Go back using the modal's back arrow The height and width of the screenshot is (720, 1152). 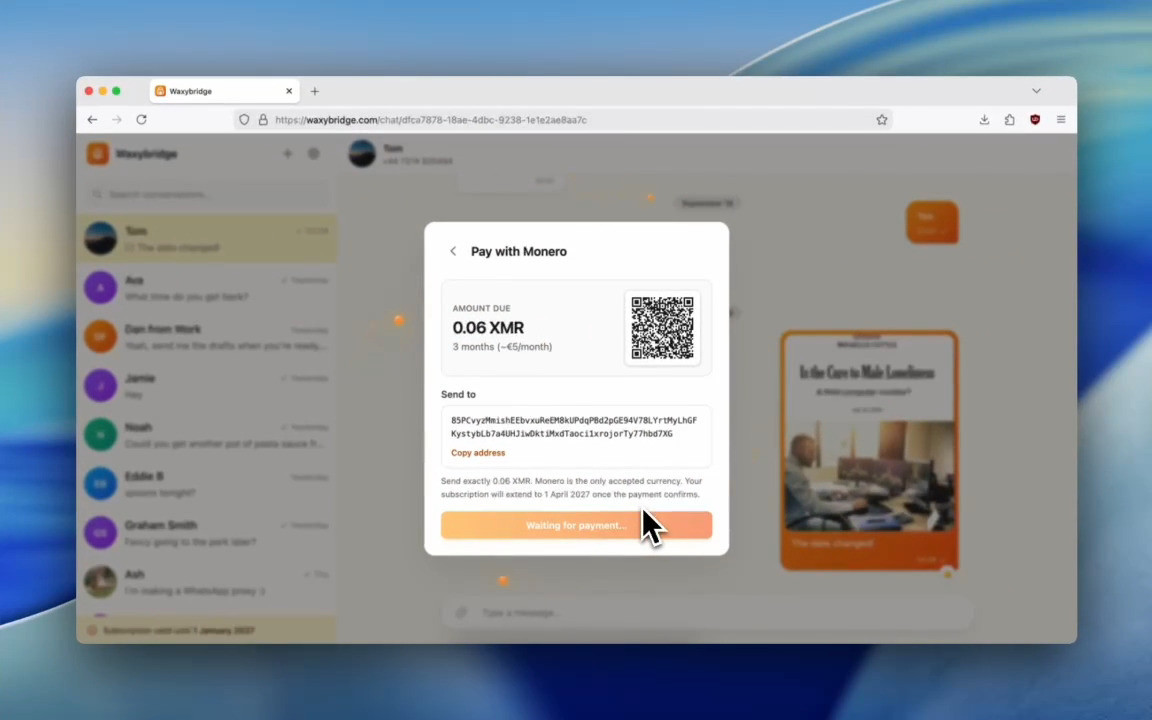(453, 251)
